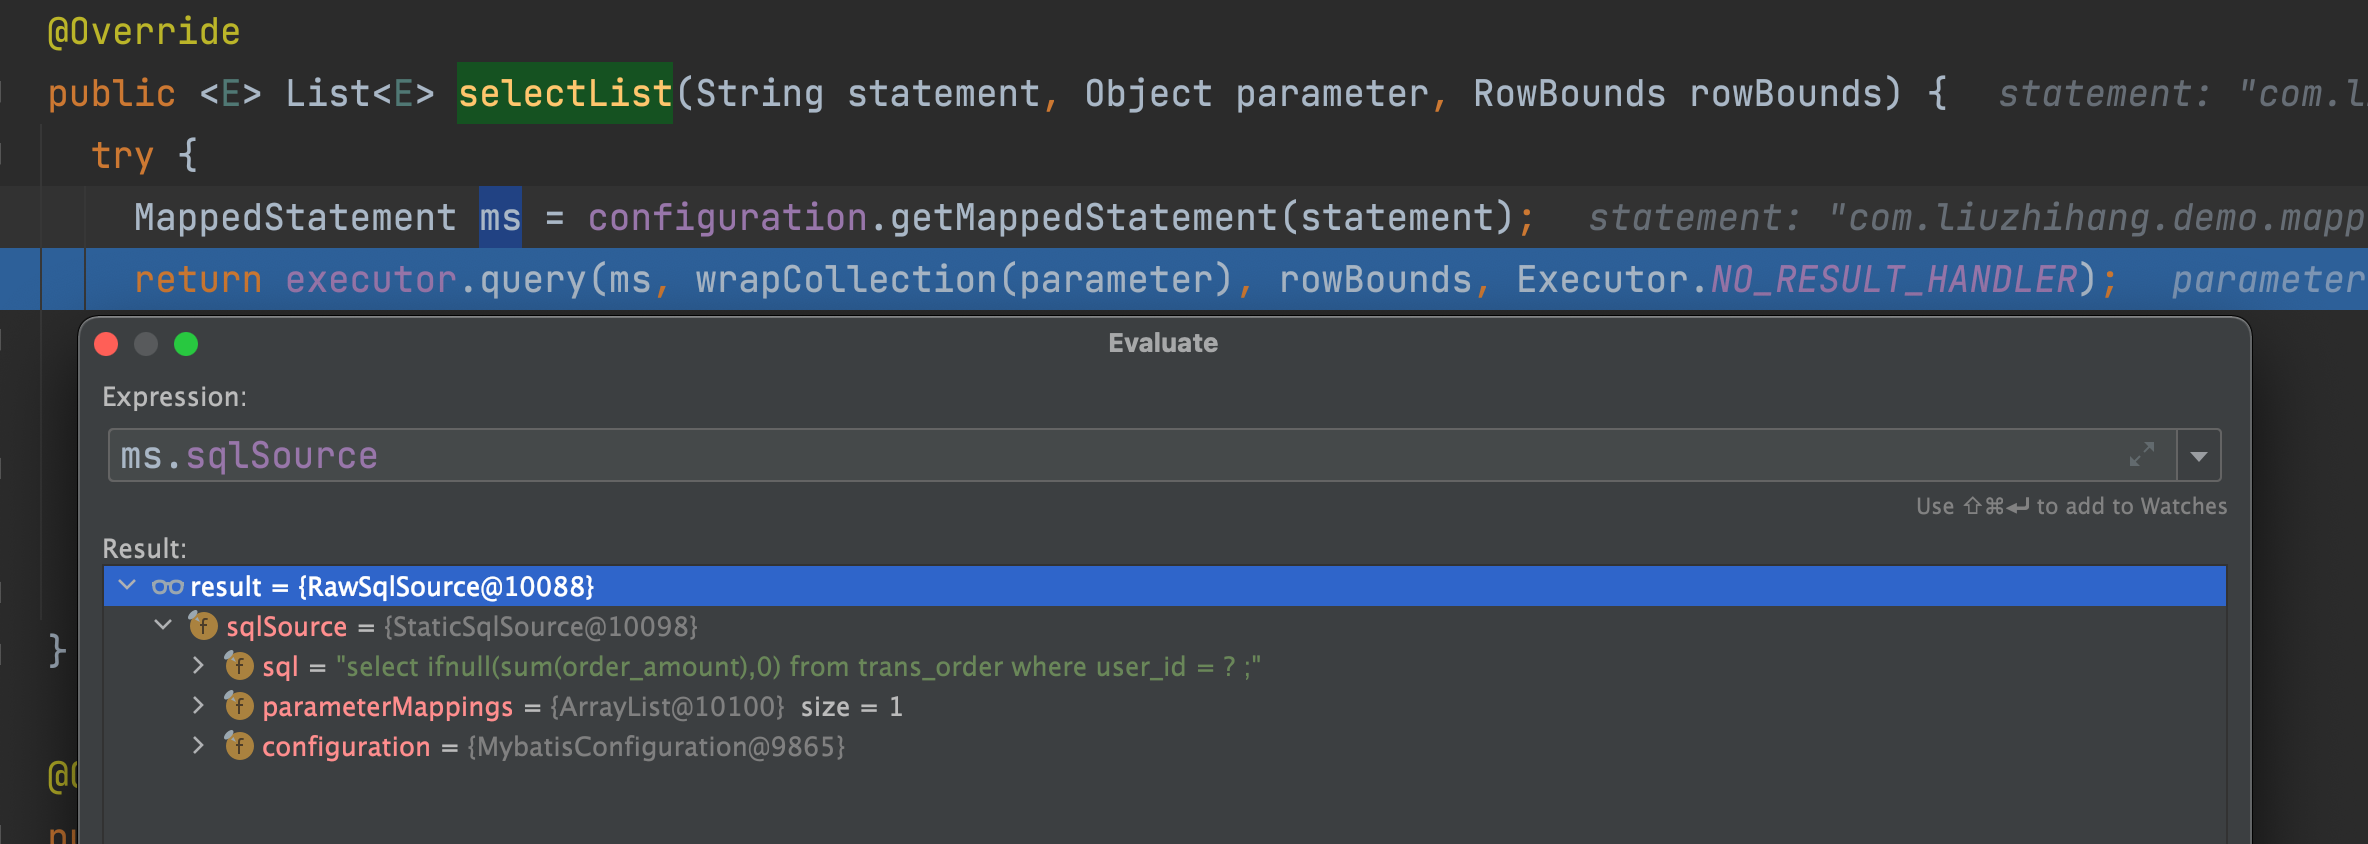Screen dimensions: 2368x844
Task: Click the expand expression editor icon
Action: click(x=2141, y=455)
